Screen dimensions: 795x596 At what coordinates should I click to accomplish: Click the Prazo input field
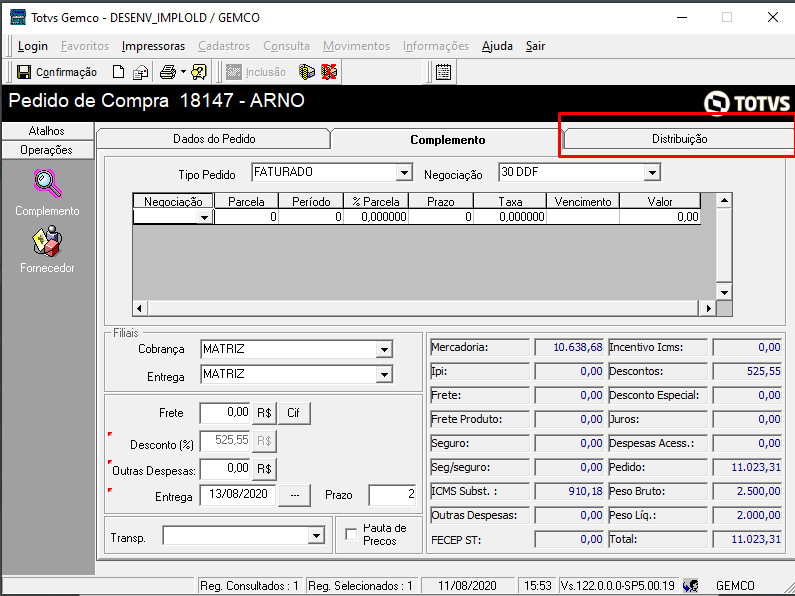tap(392, 495)
